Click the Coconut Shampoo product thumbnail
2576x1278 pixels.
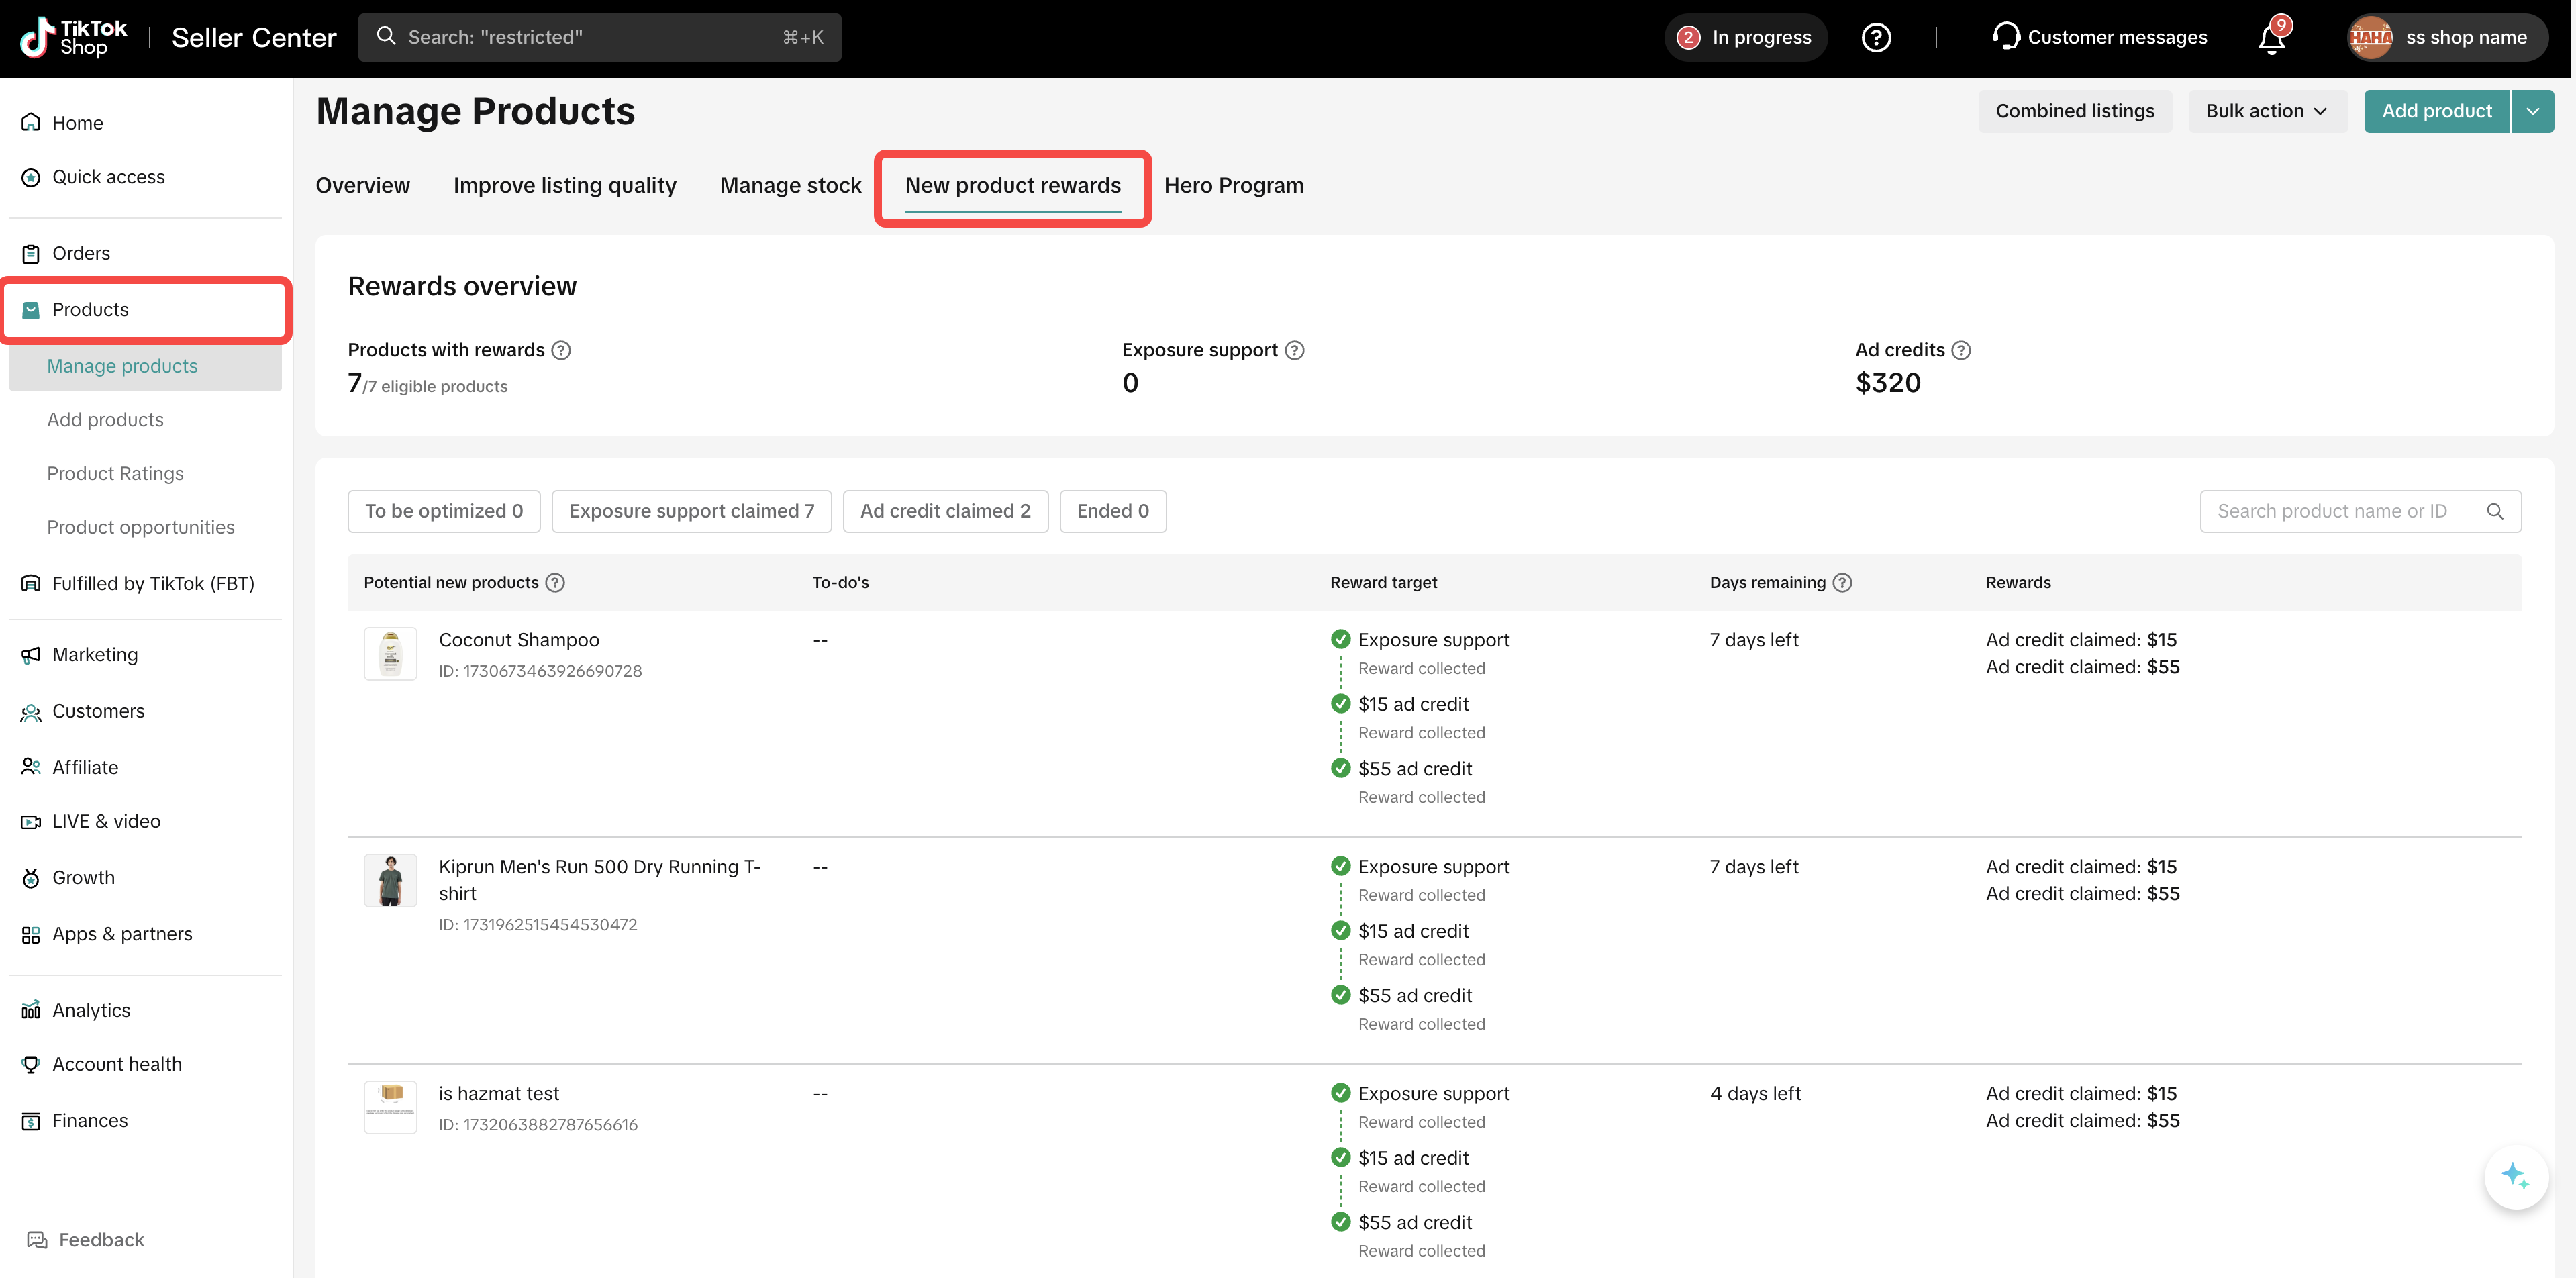point(390,654)
